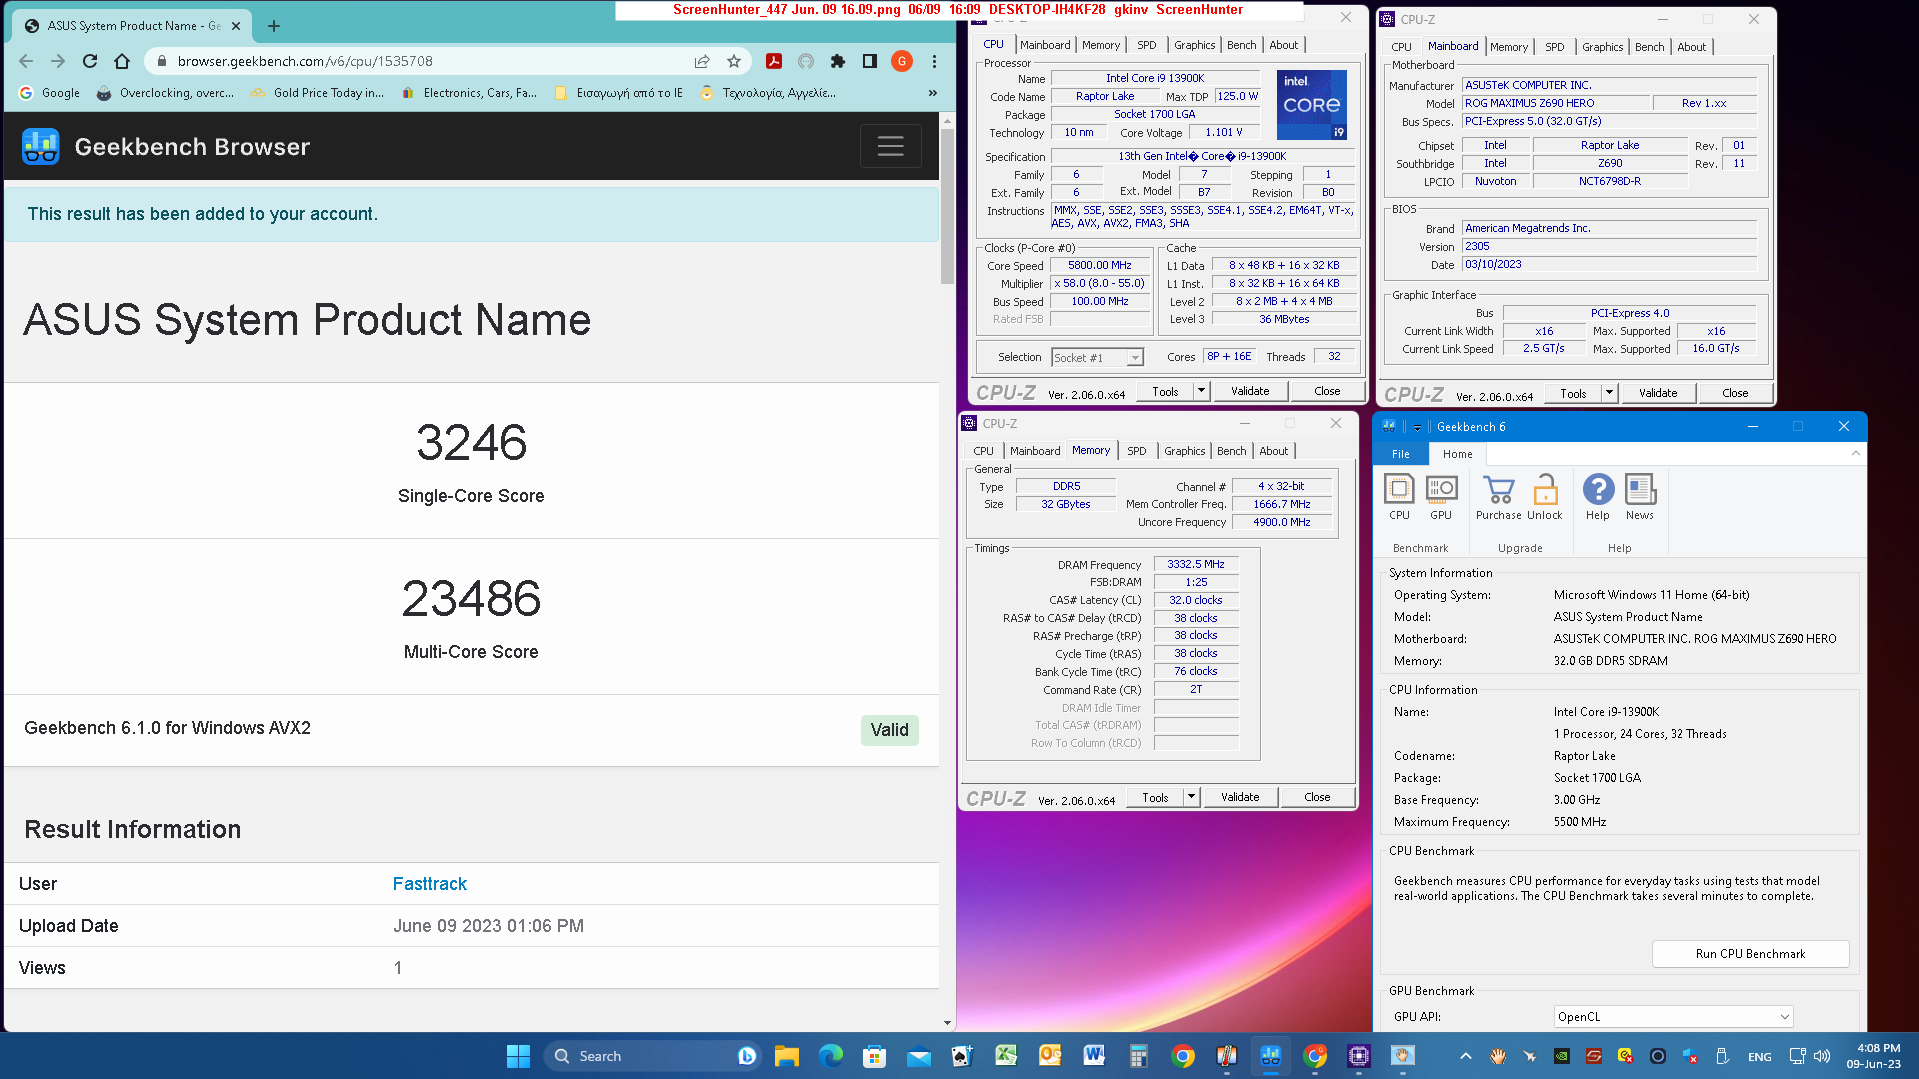Screen dimensions: 1919x1079
Task: Select Graphics tab in CPU-Z CPU window
Action: pos(1195,45)
